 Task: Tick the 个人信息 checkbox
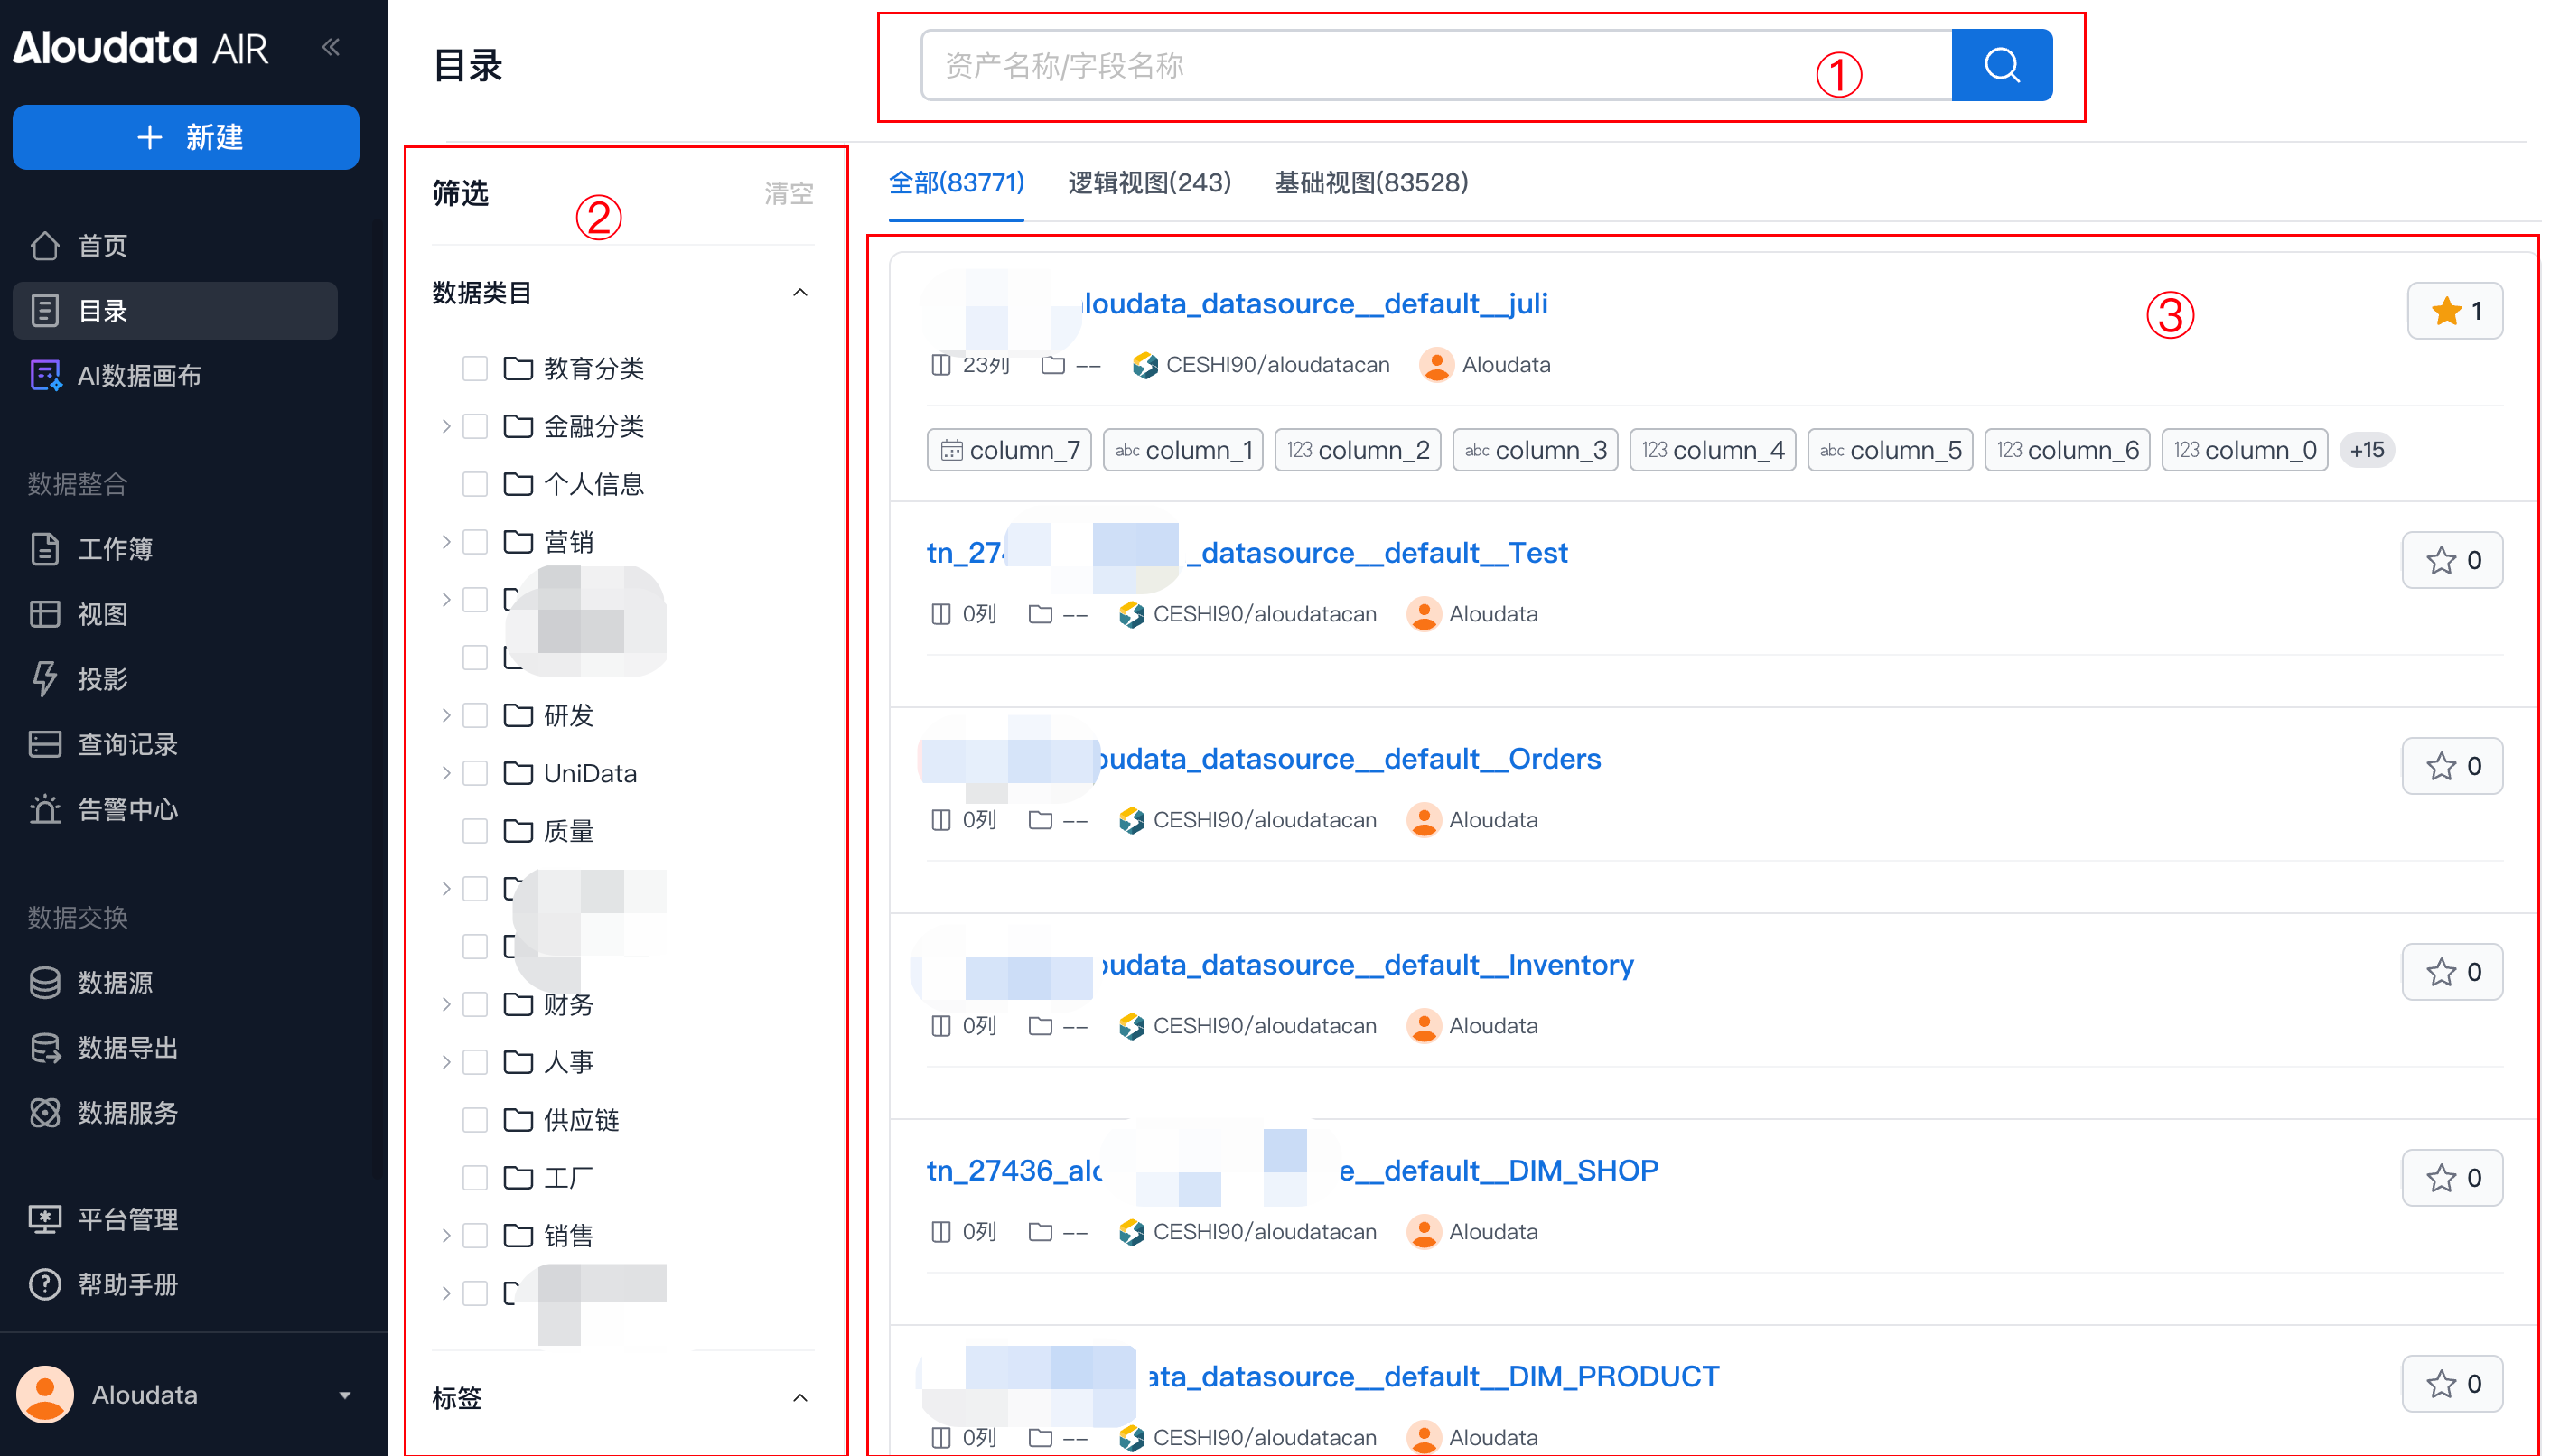tap(475, 485)
